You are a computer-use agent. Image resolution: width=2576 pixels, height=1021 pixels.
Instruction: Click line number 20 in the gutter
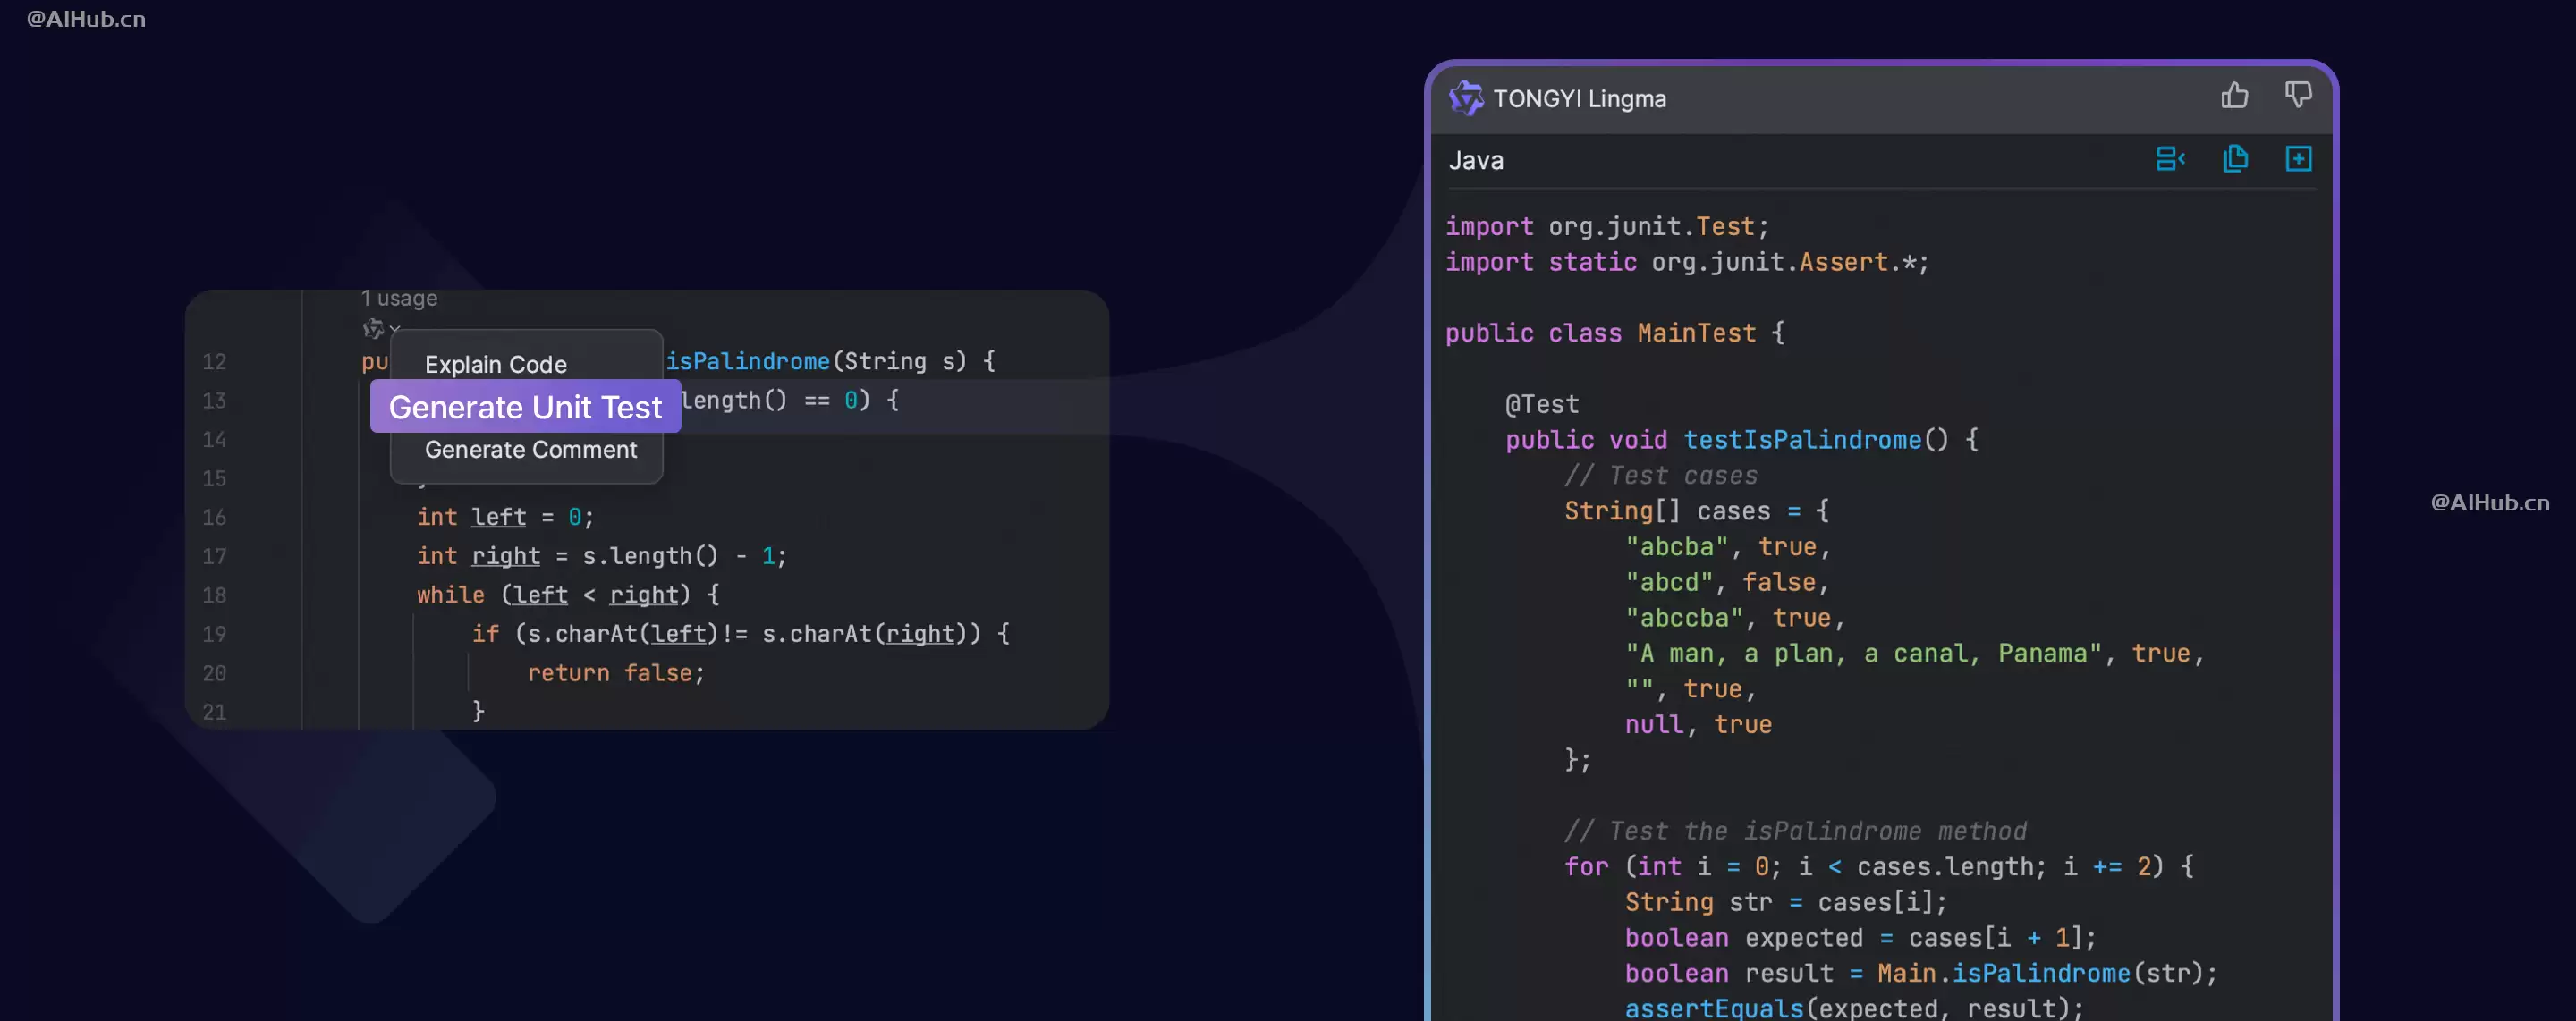point(215,674)
